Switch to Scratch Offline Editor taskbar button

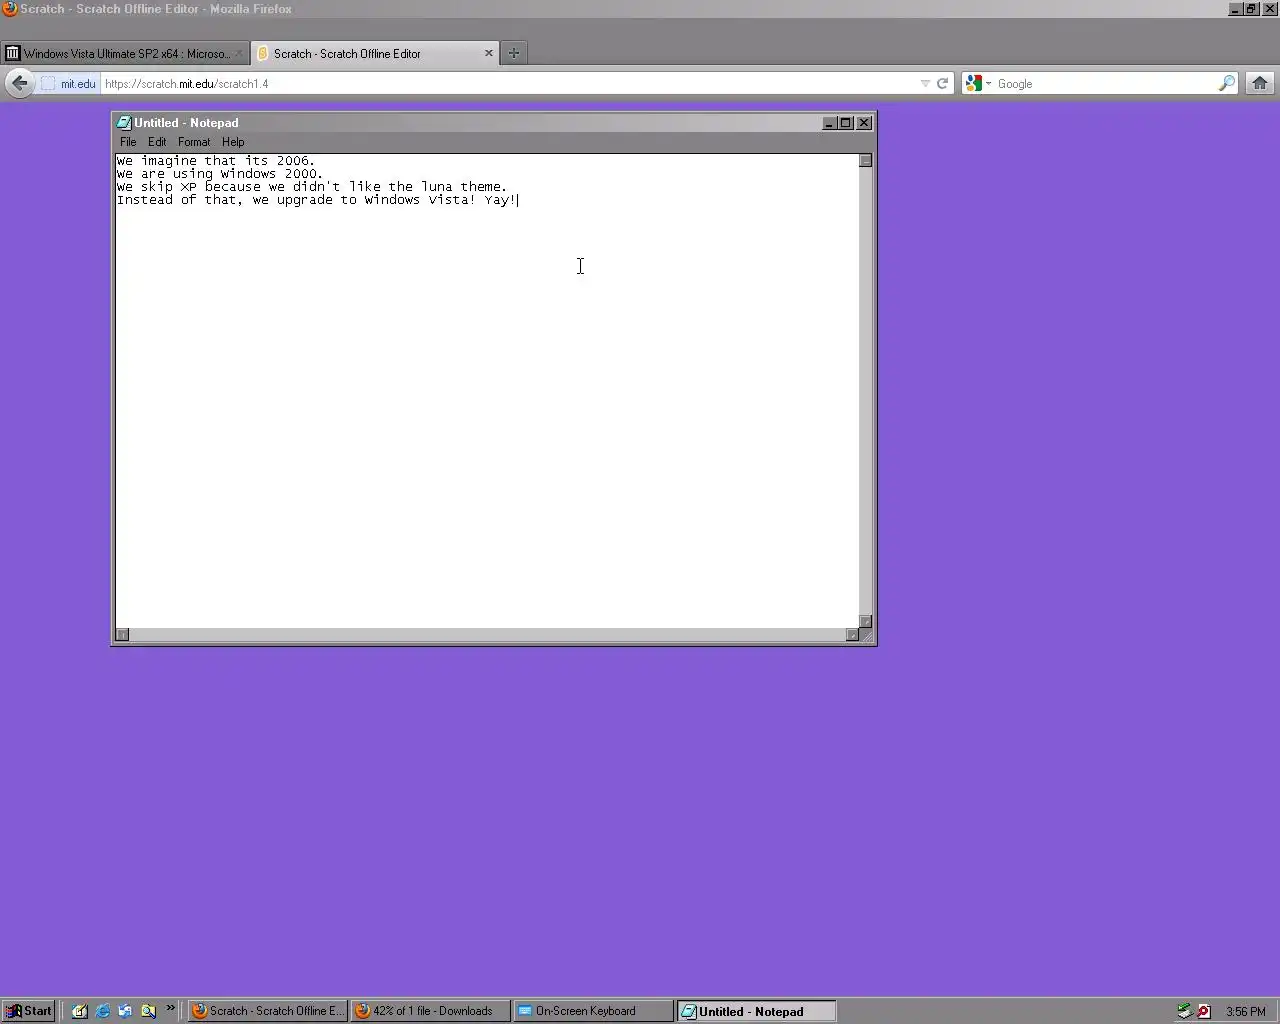[x=268, y=1011]
